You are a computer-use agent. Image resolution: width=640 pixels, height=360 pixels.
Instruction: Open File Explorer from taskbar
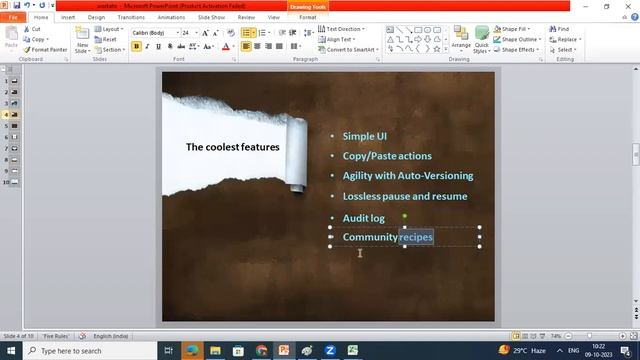[x=216, y=350]
